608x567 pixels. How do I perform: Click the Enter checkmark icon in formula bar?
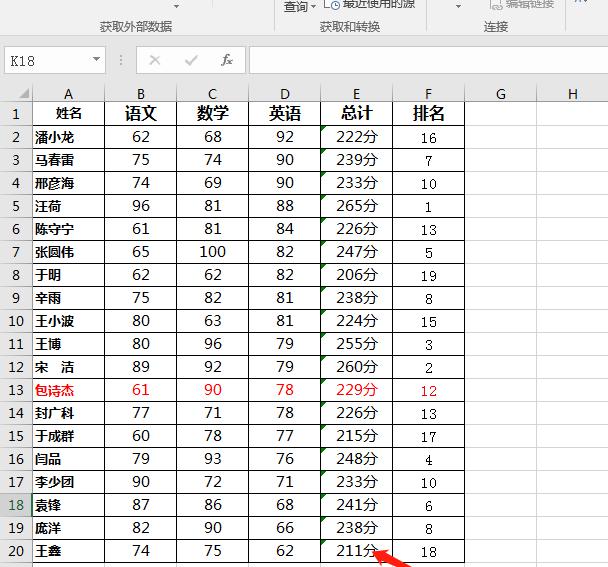(x=191, y=60)
